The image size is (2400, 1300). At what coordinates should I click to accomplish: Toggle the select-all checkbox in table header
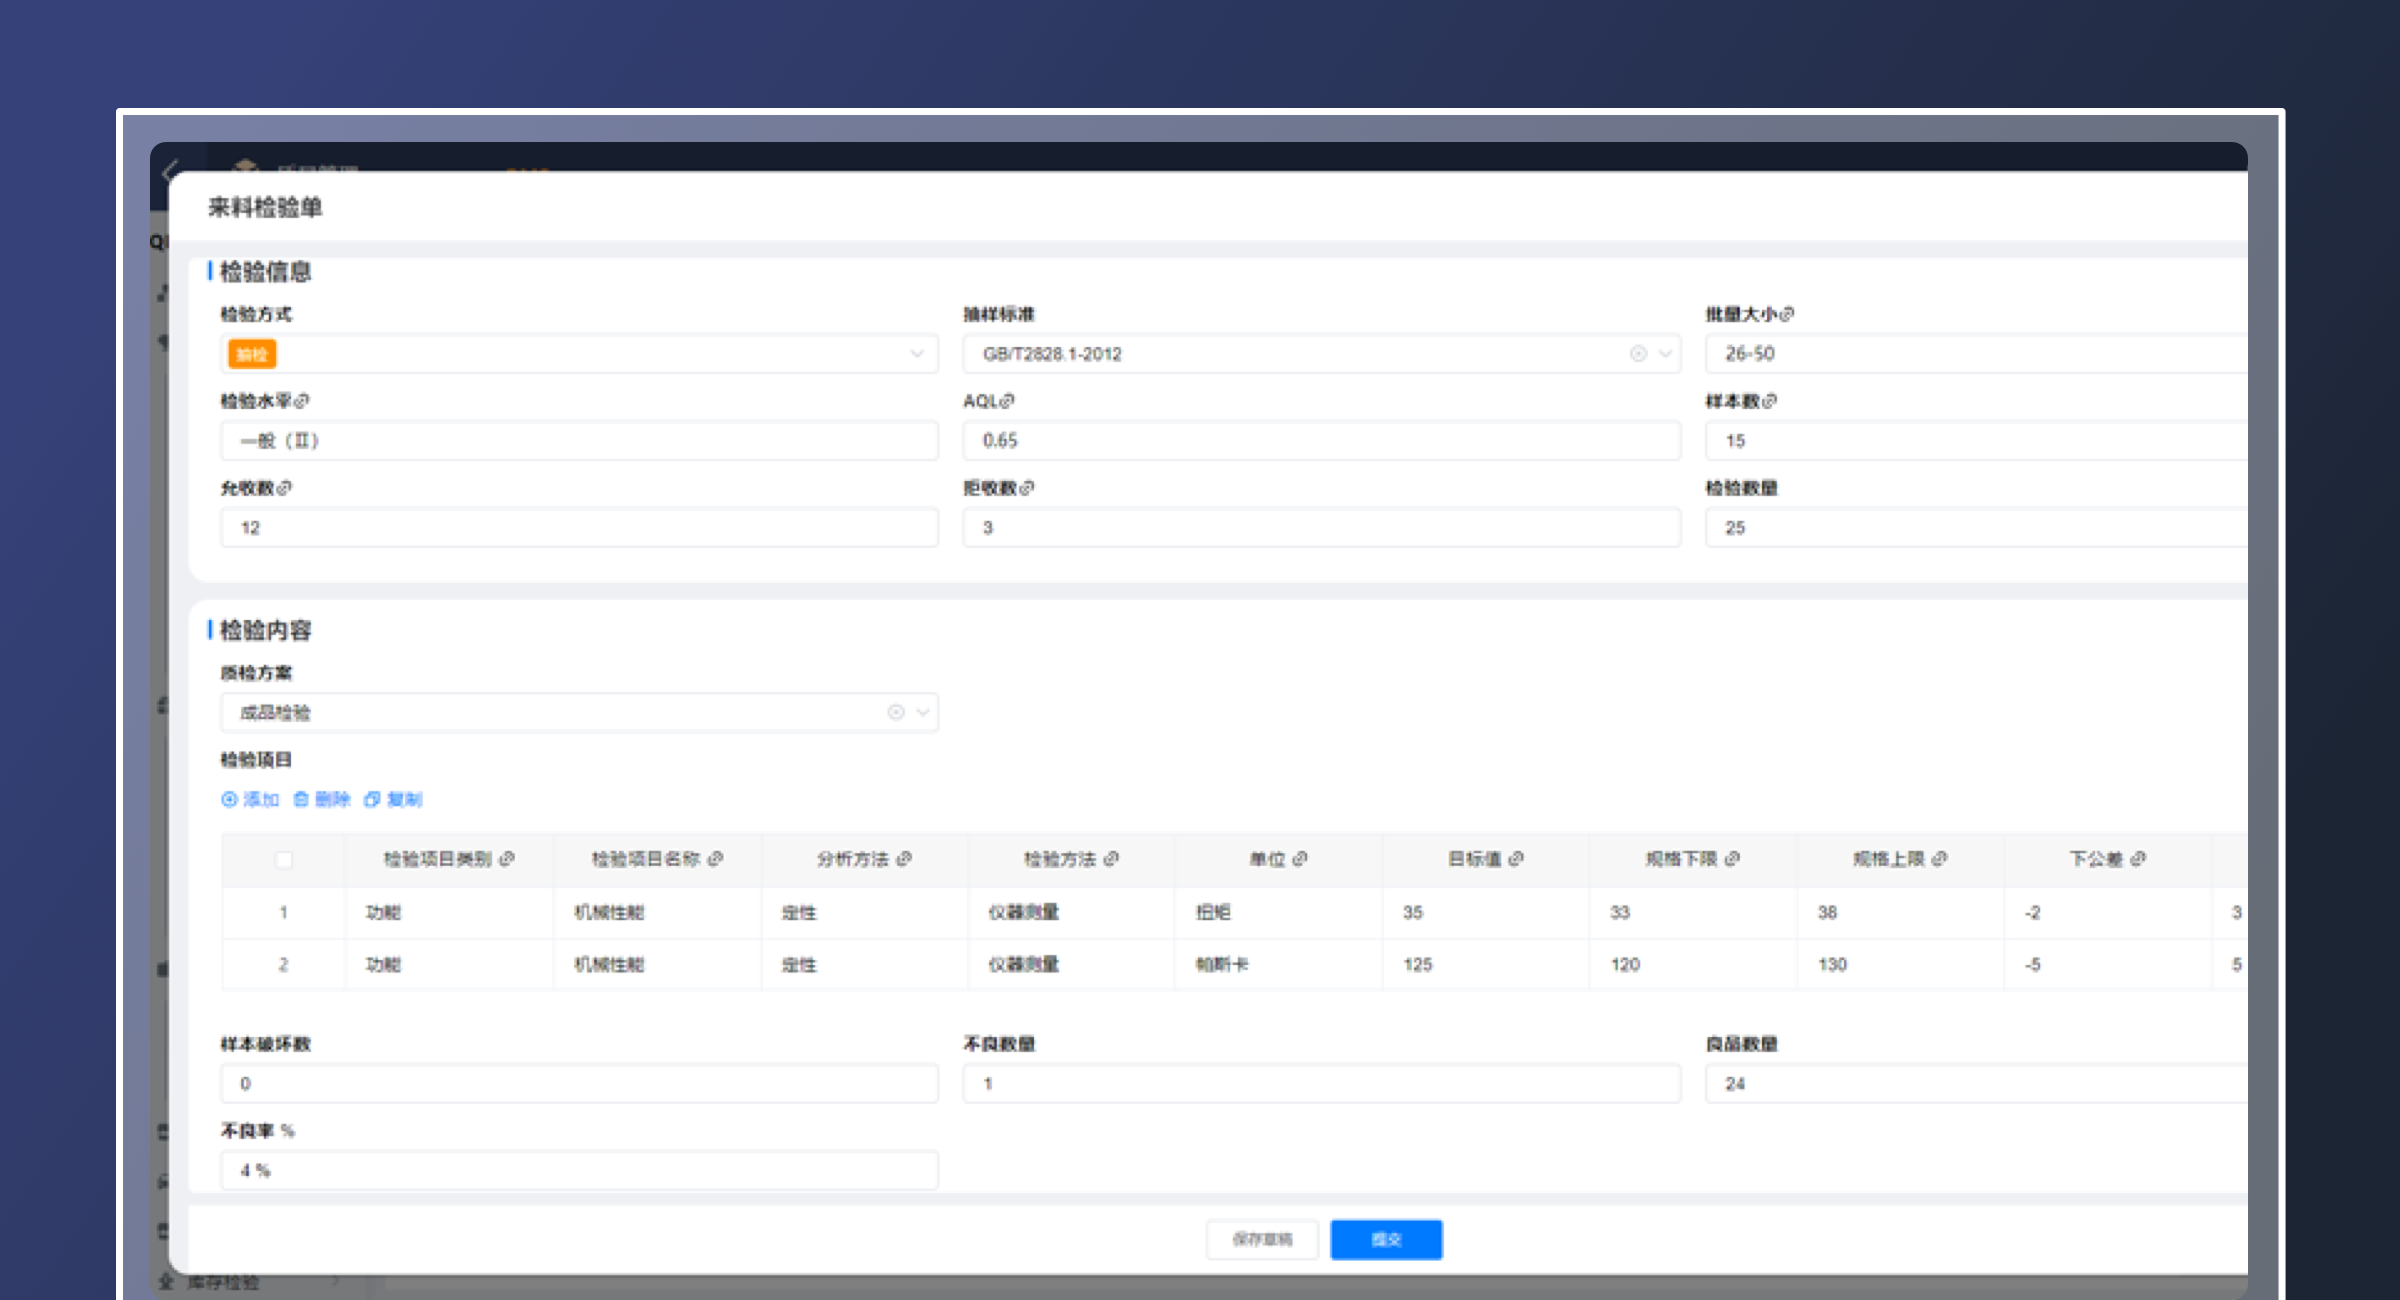pyautogui.click(x=284, y=860)
